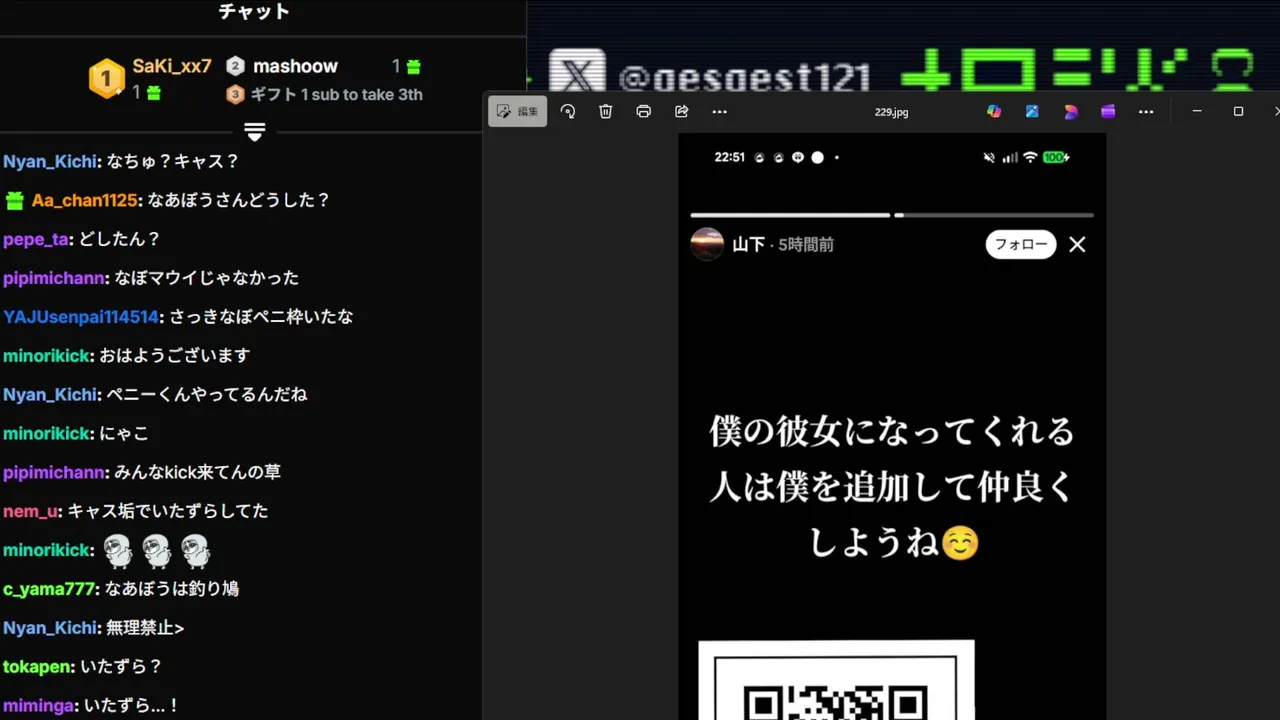Click the 編集 edit button in Photos

[518, 111]
